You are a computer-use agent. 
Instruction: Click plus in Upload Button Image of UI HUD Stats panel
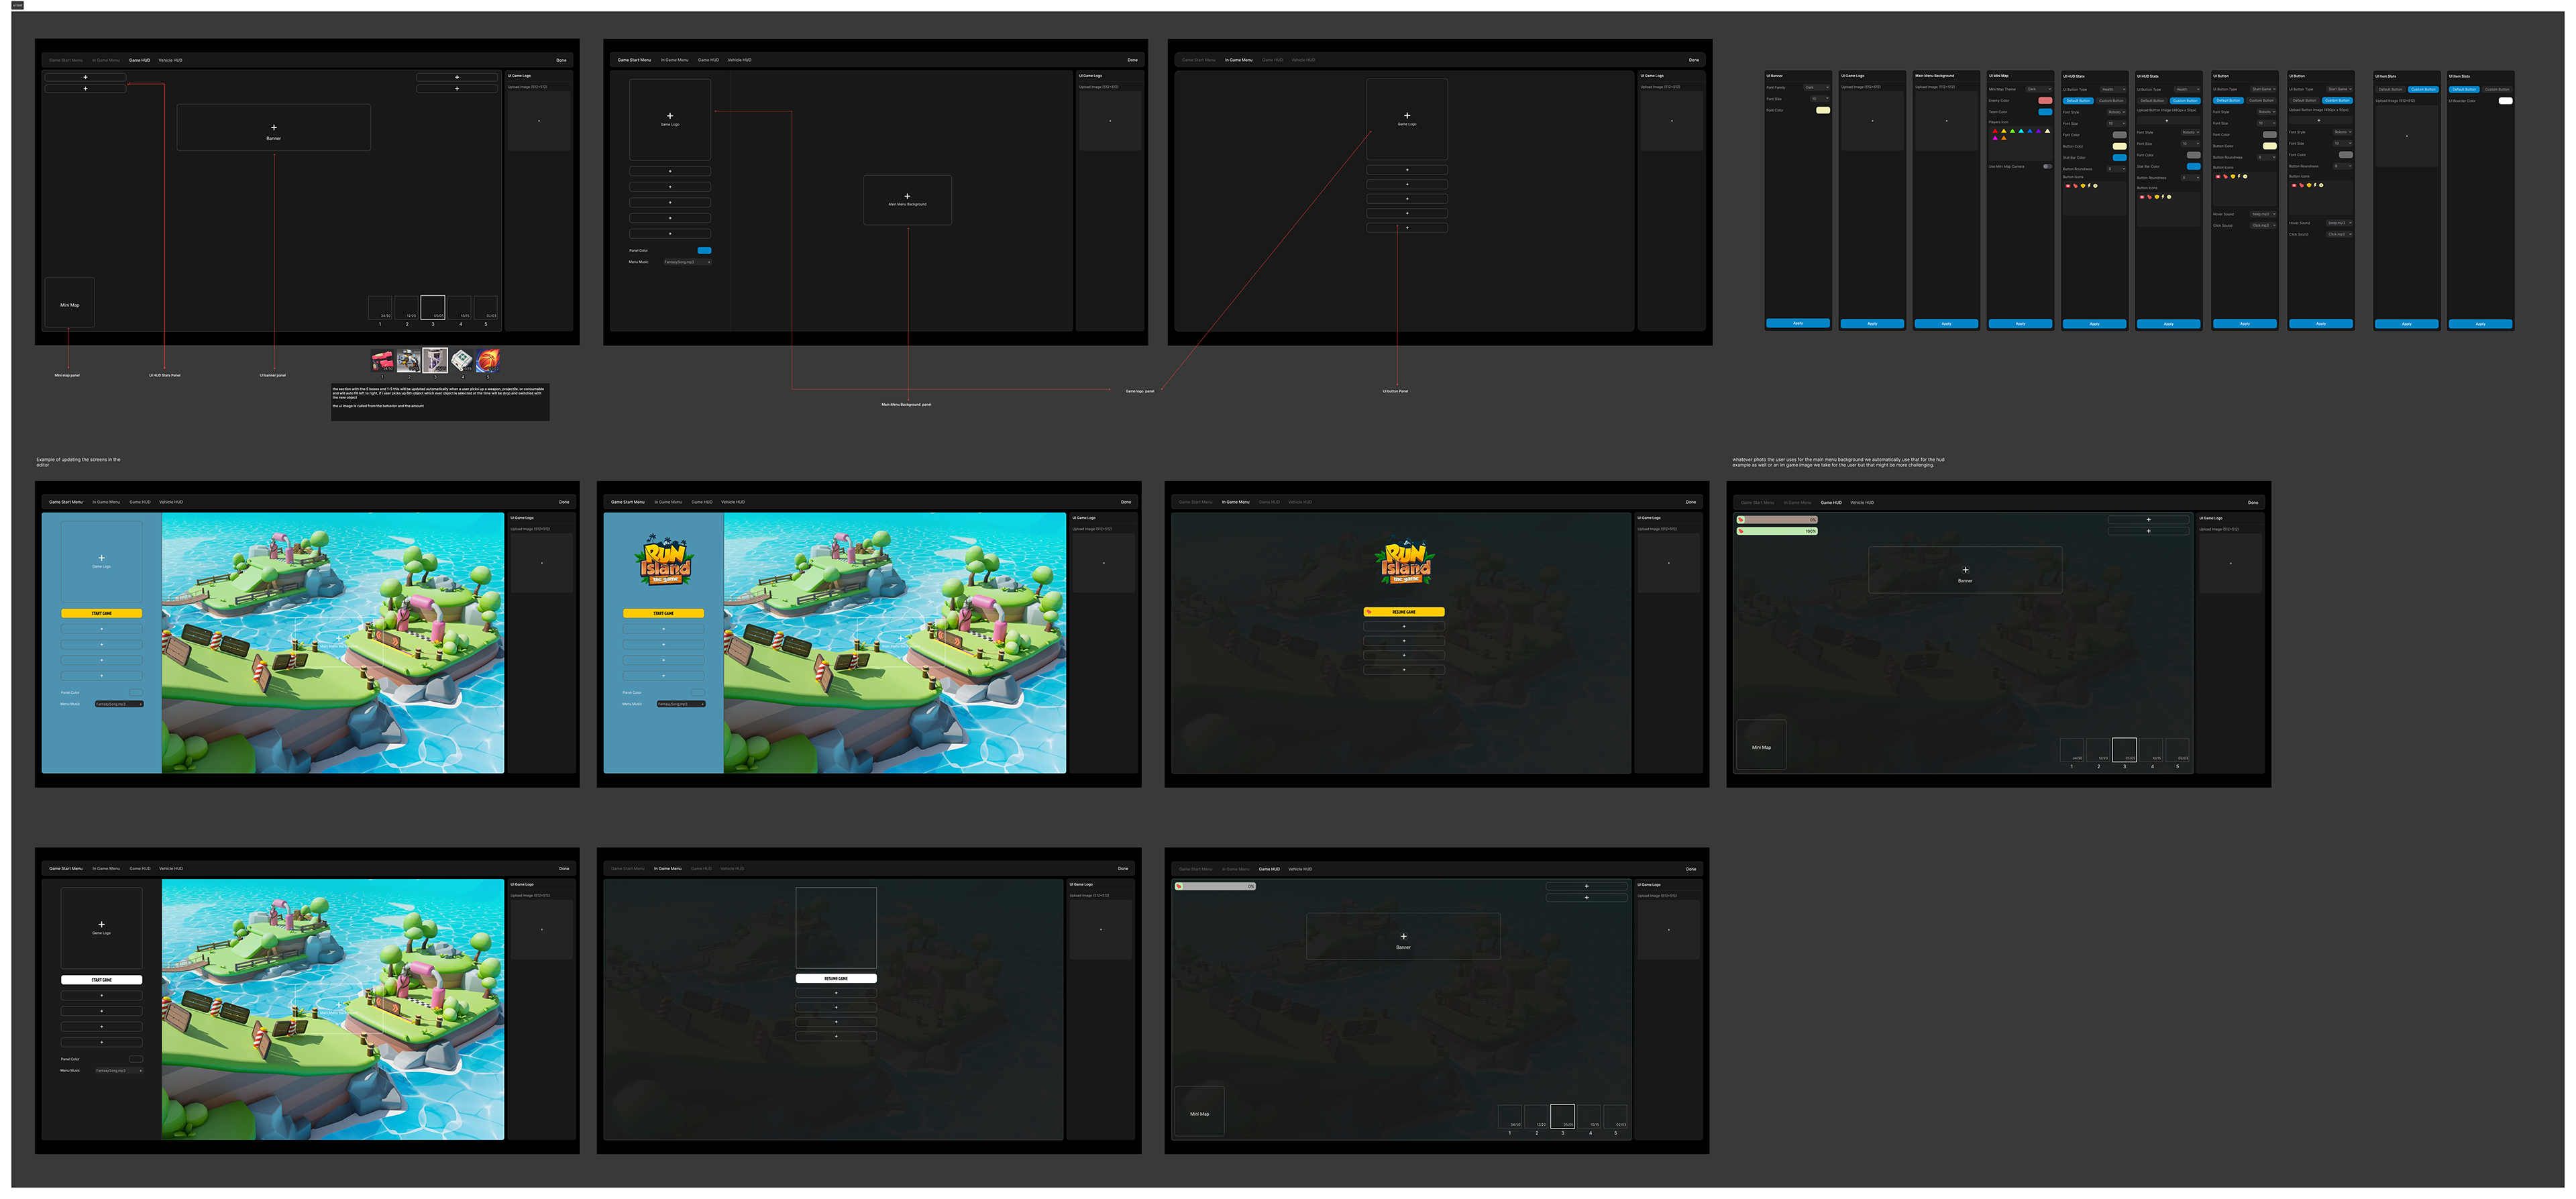coord(2167,121)
